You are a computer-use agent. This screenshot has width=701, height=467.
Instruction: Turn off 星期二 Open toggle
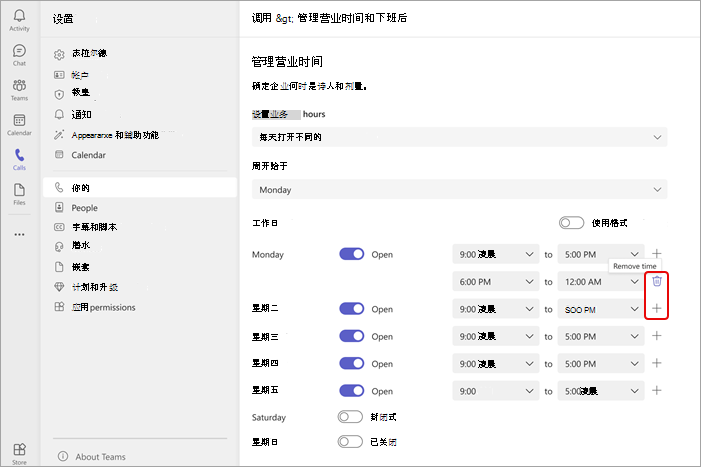[352, 308]
